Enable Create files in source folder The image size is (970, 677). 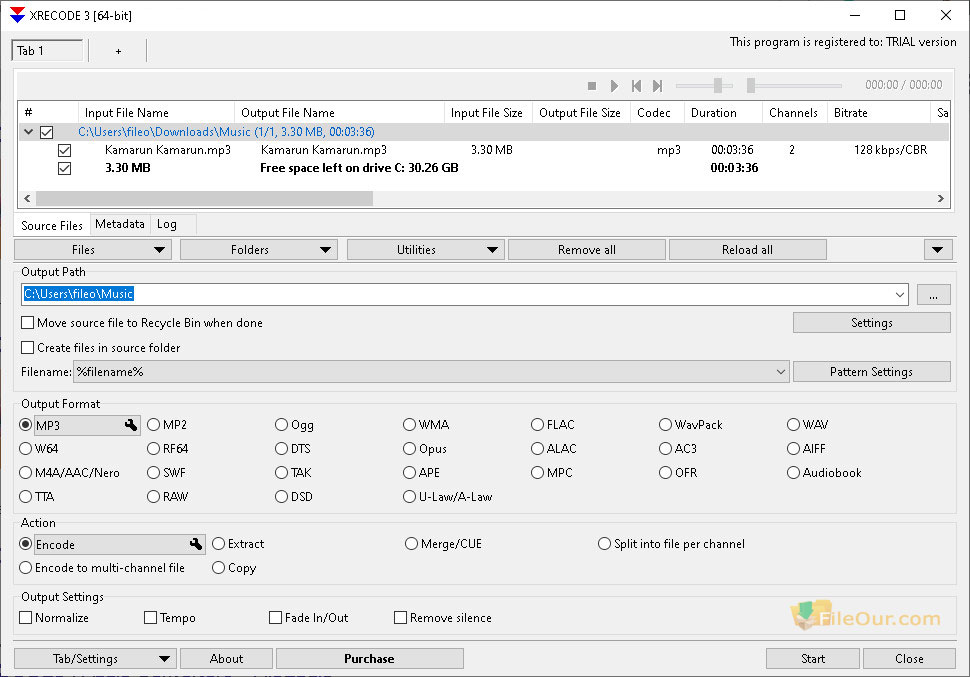pos(28,347)
